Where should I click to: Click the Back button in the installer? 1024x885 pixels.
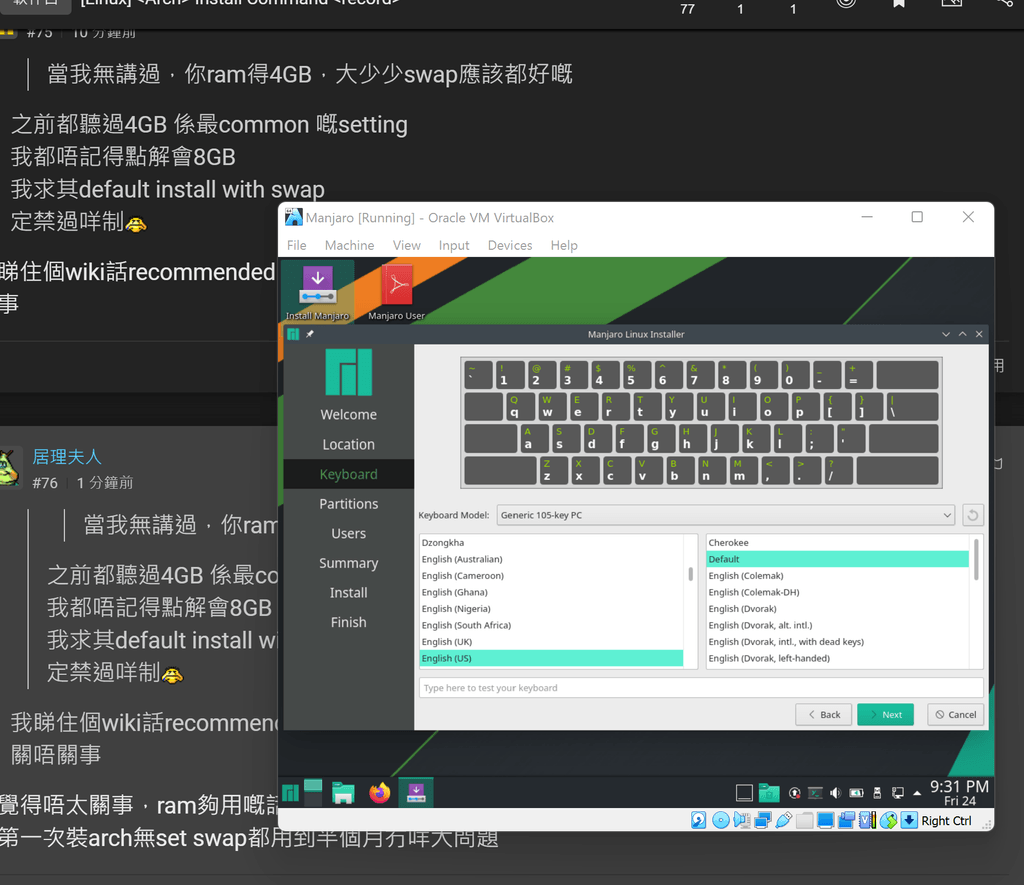coord(823,714)
